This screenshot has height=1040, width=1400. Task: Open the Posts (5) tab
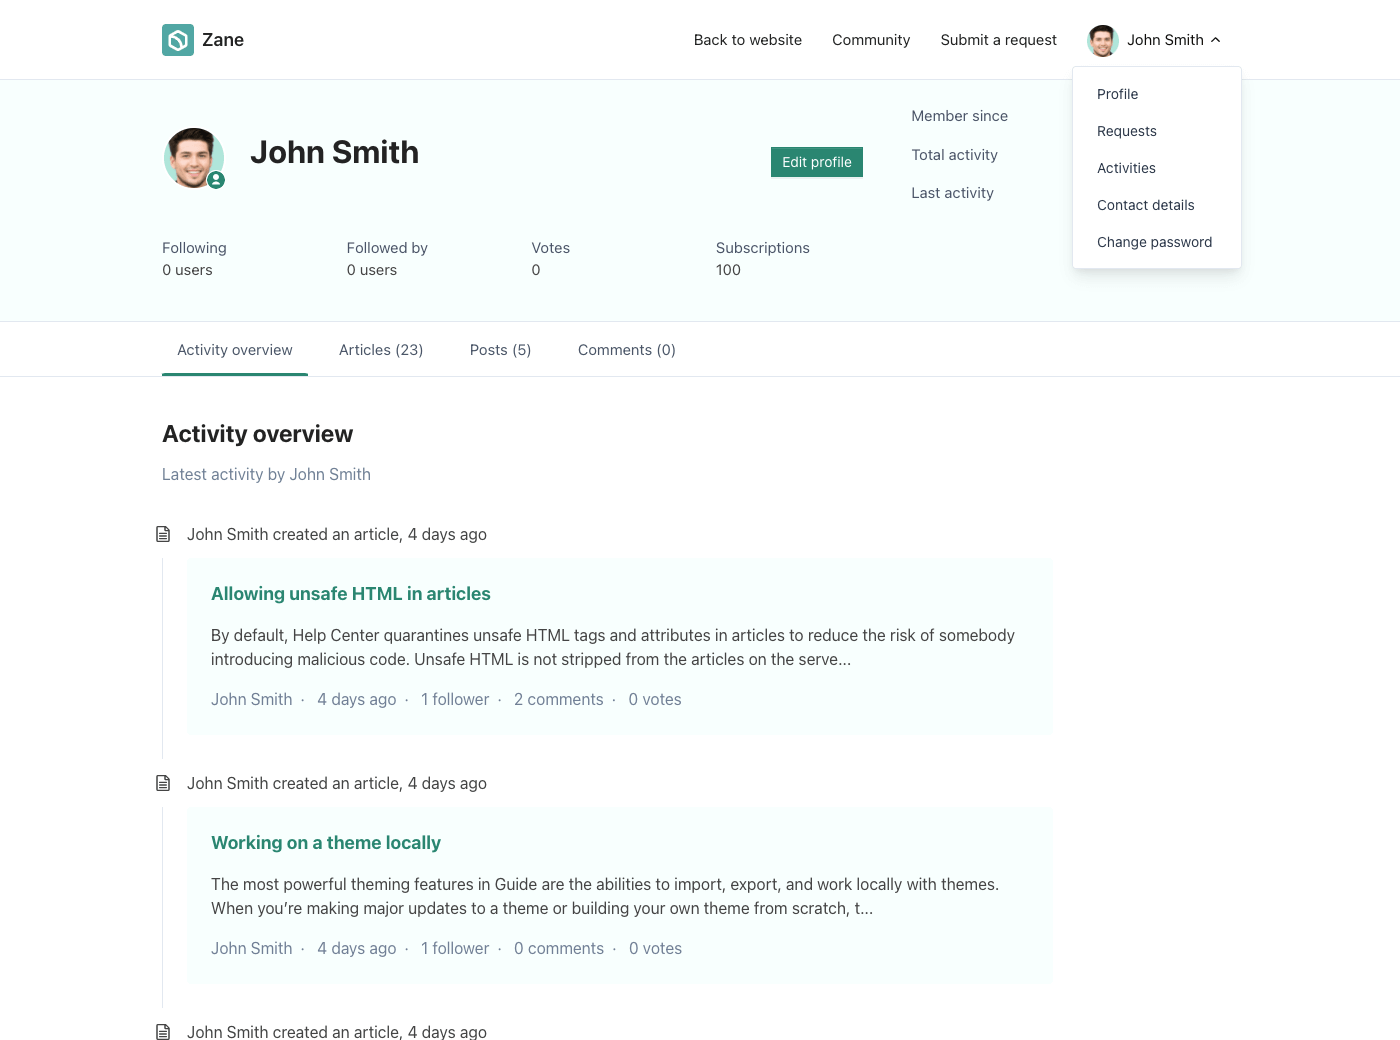point(500,350)
